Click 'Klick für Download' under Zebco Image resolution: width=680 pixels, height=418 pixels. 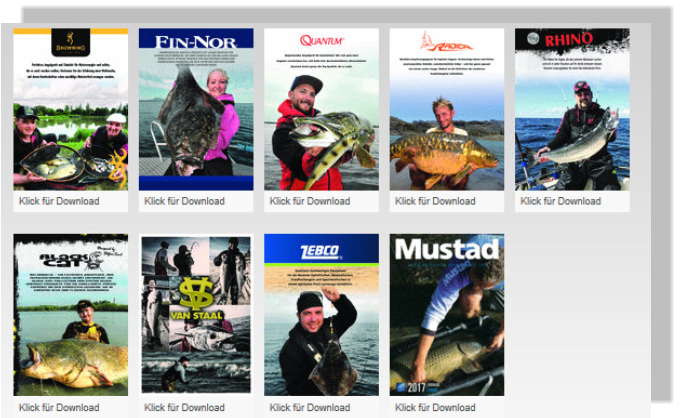[x=310, y=408]
